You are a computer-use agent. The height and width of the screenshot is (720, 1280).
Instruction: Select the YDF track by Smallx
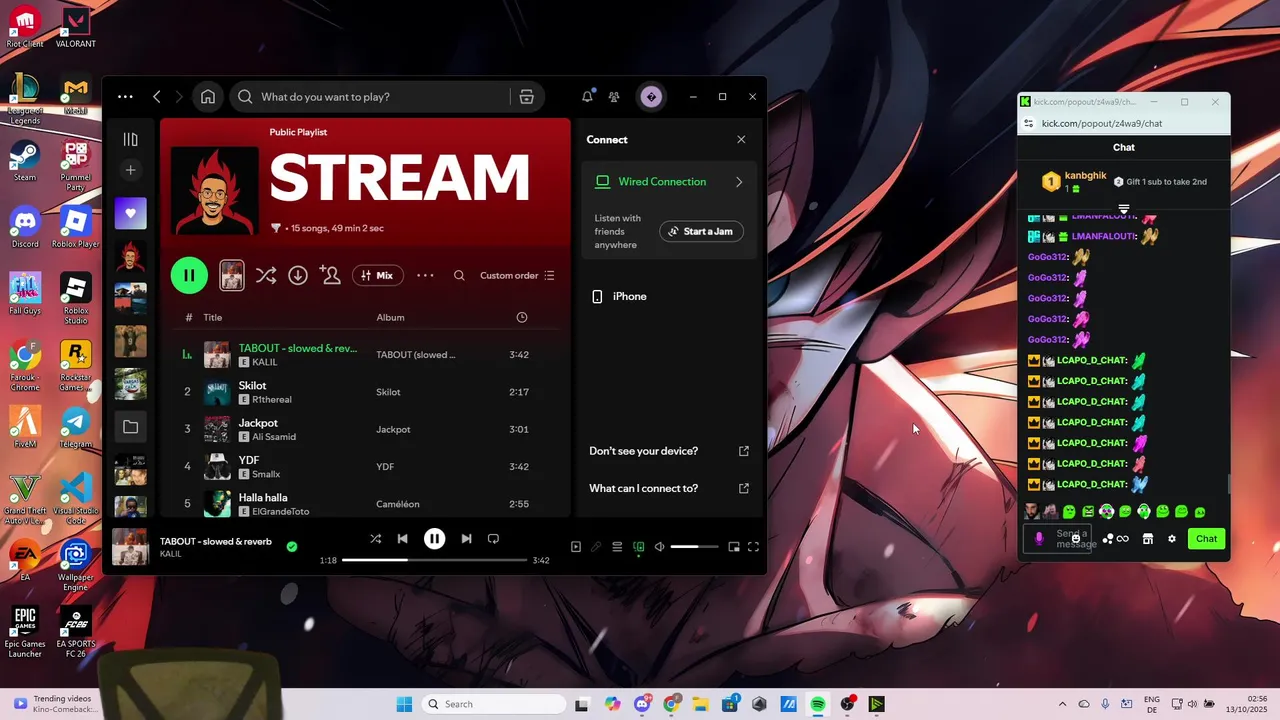[x=365, y=466]
